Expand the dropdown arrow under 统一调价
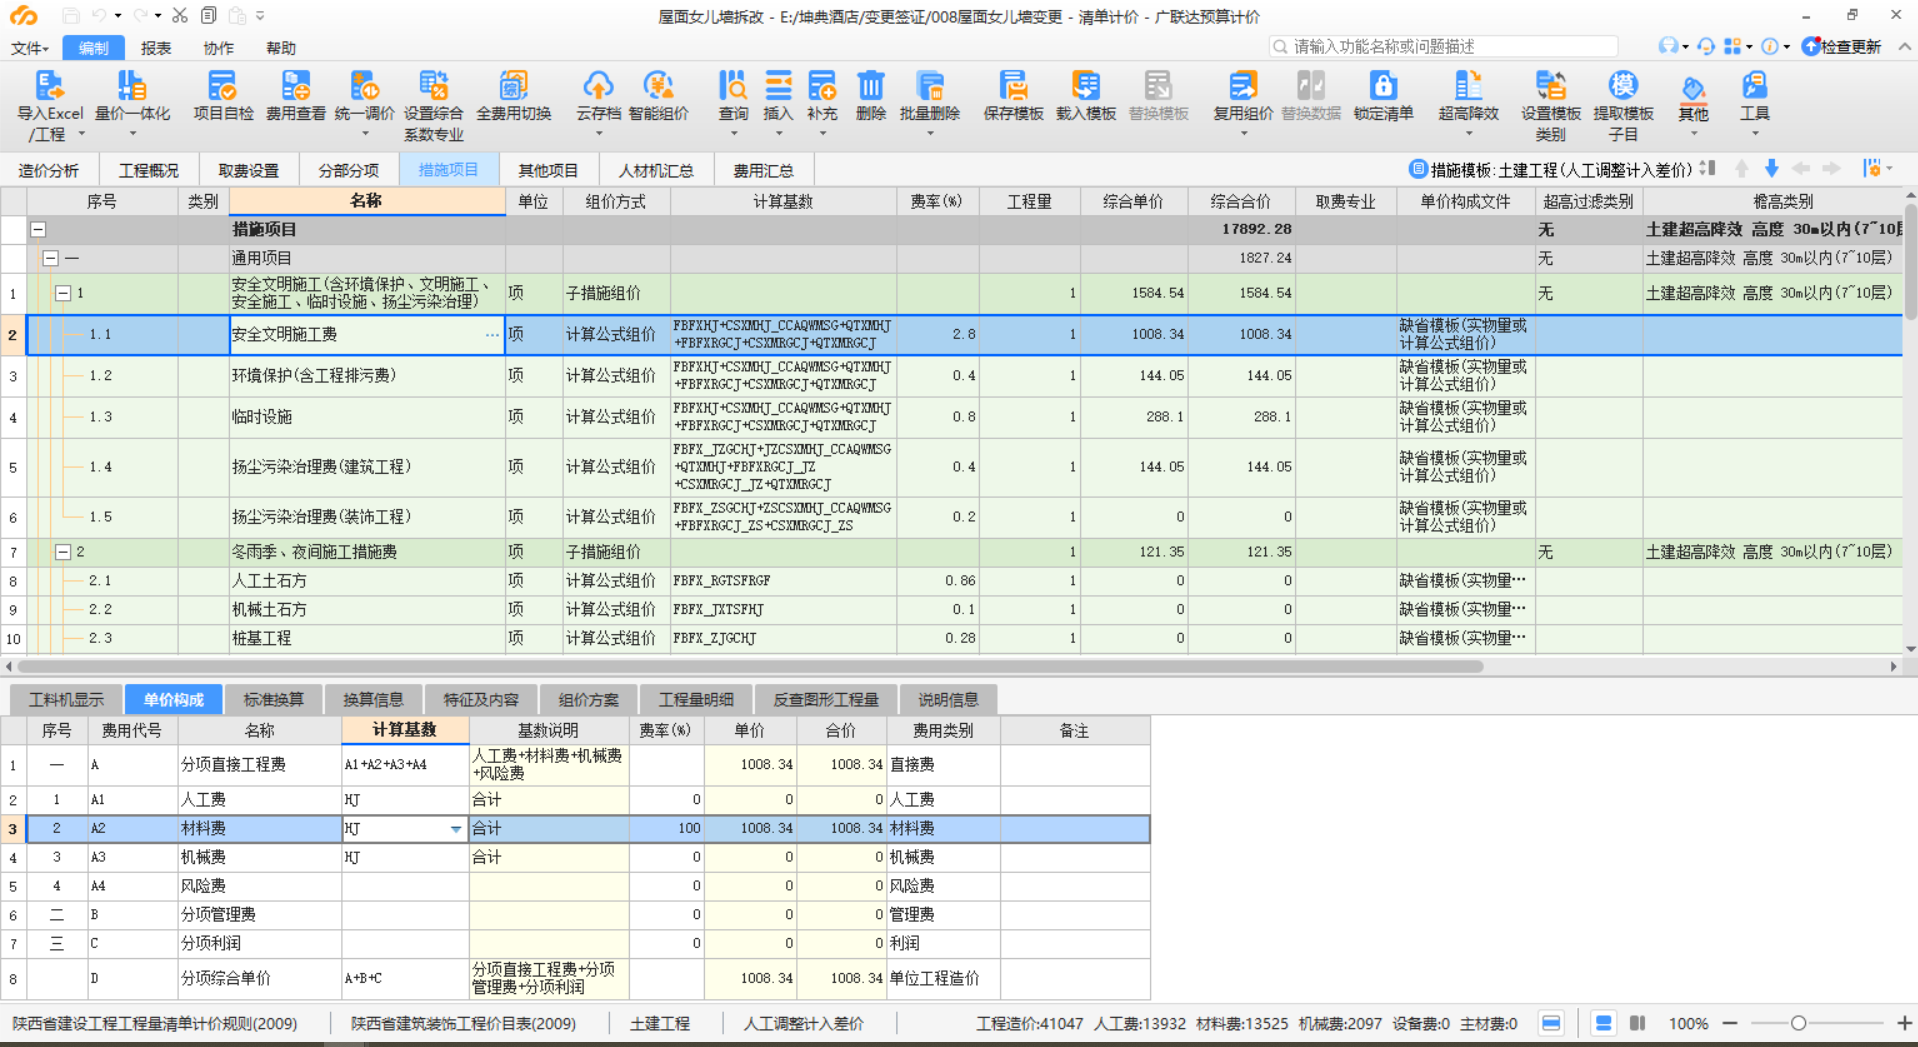 [364, 133]
